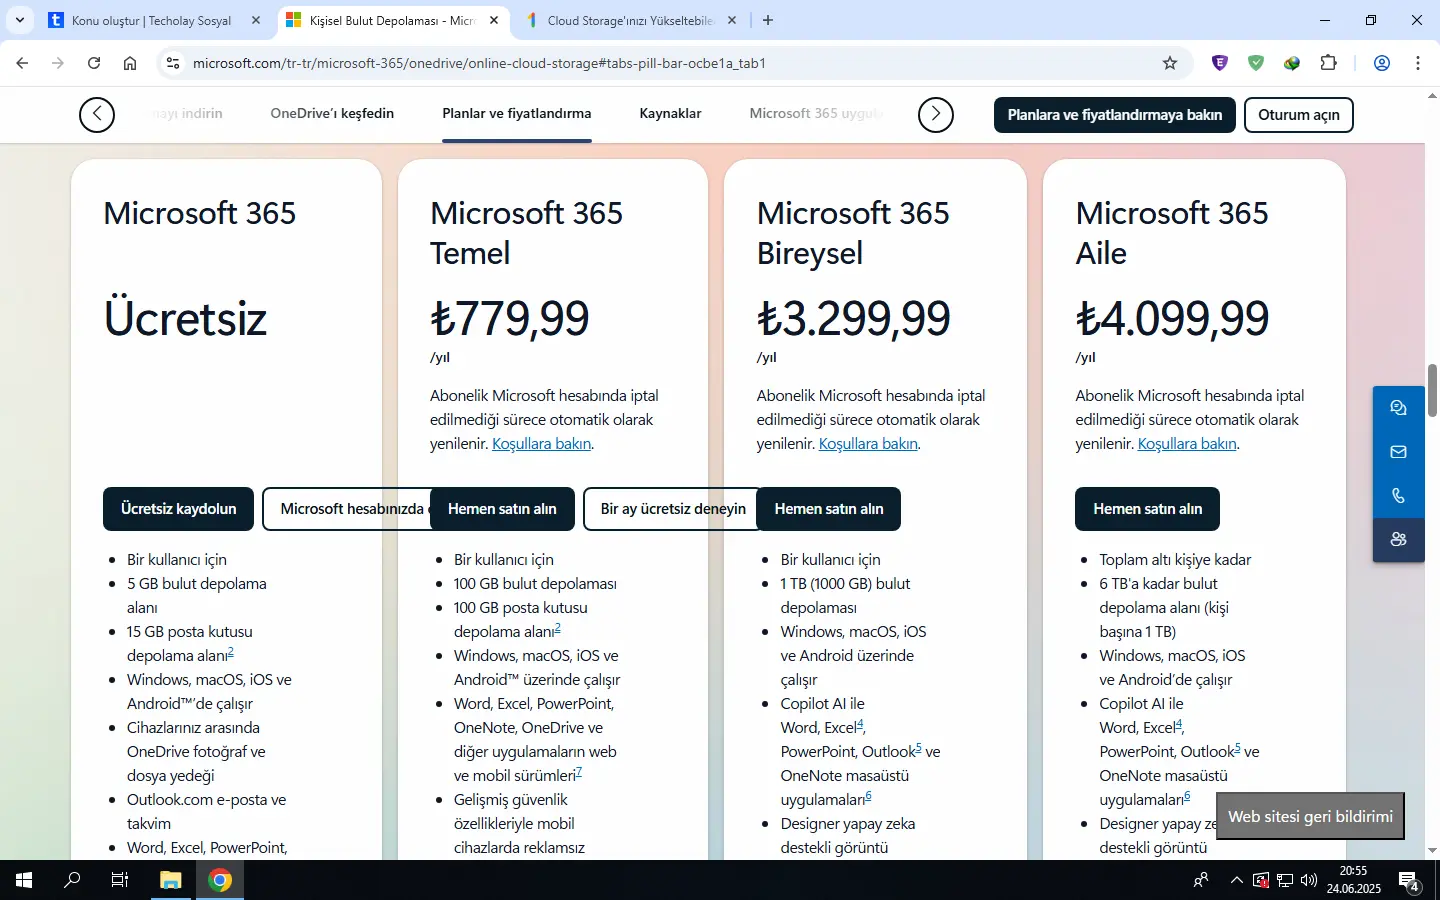Show hidden system tray icons
Screen dimensions: 1440x900
pos(1237,880)
